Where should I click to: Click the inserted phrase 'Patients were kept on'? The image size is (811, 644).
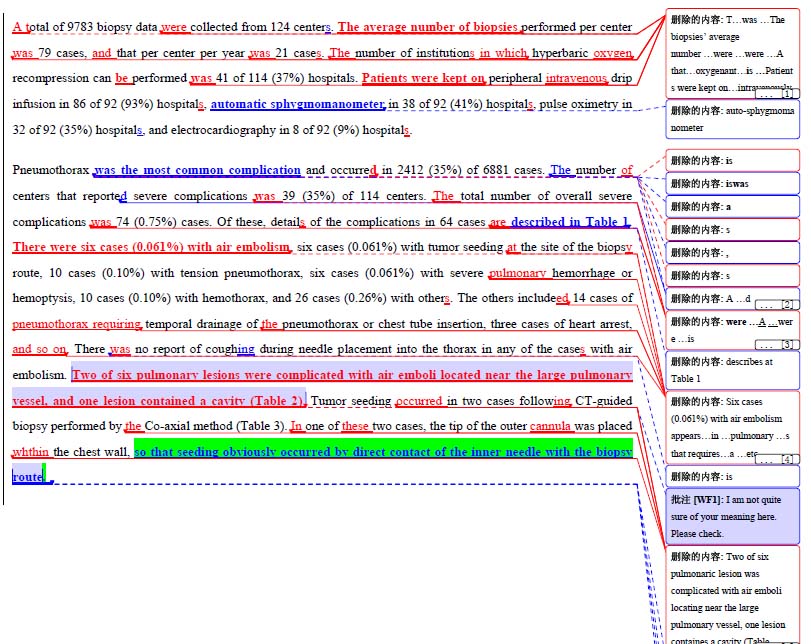pyautogui.click(x=423, y=78)
